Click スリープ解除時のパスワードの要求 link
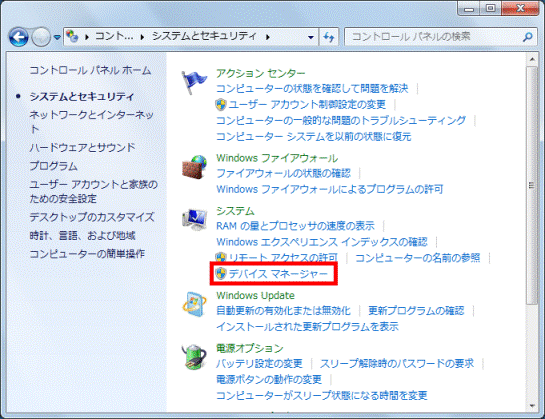The width and height of the screenshot is (545, 419). point(397,363)
